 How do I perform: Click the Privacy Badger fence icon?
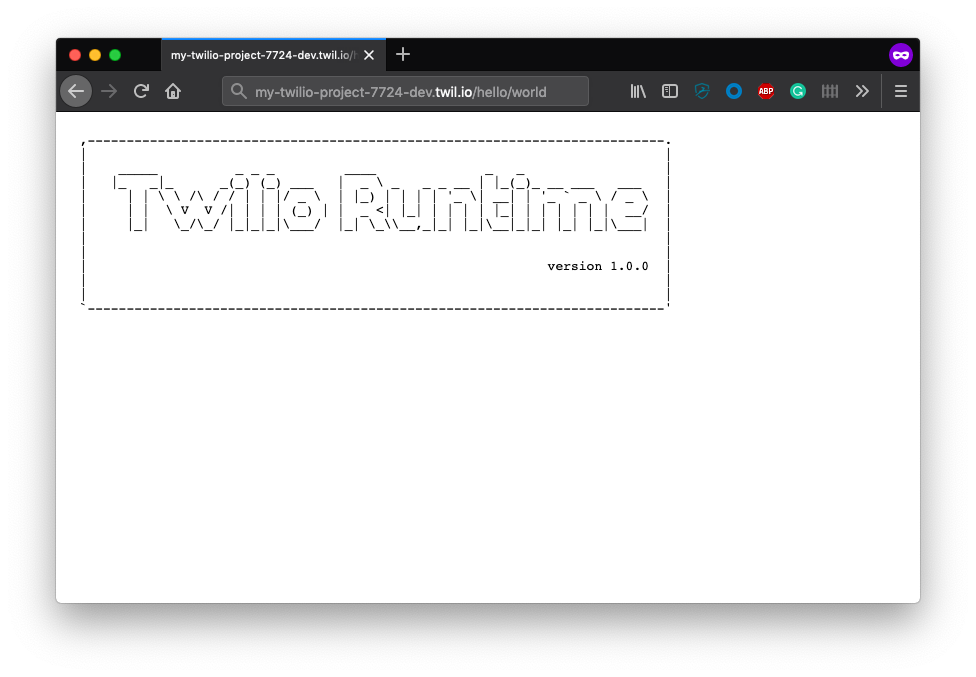coord(830,91)
